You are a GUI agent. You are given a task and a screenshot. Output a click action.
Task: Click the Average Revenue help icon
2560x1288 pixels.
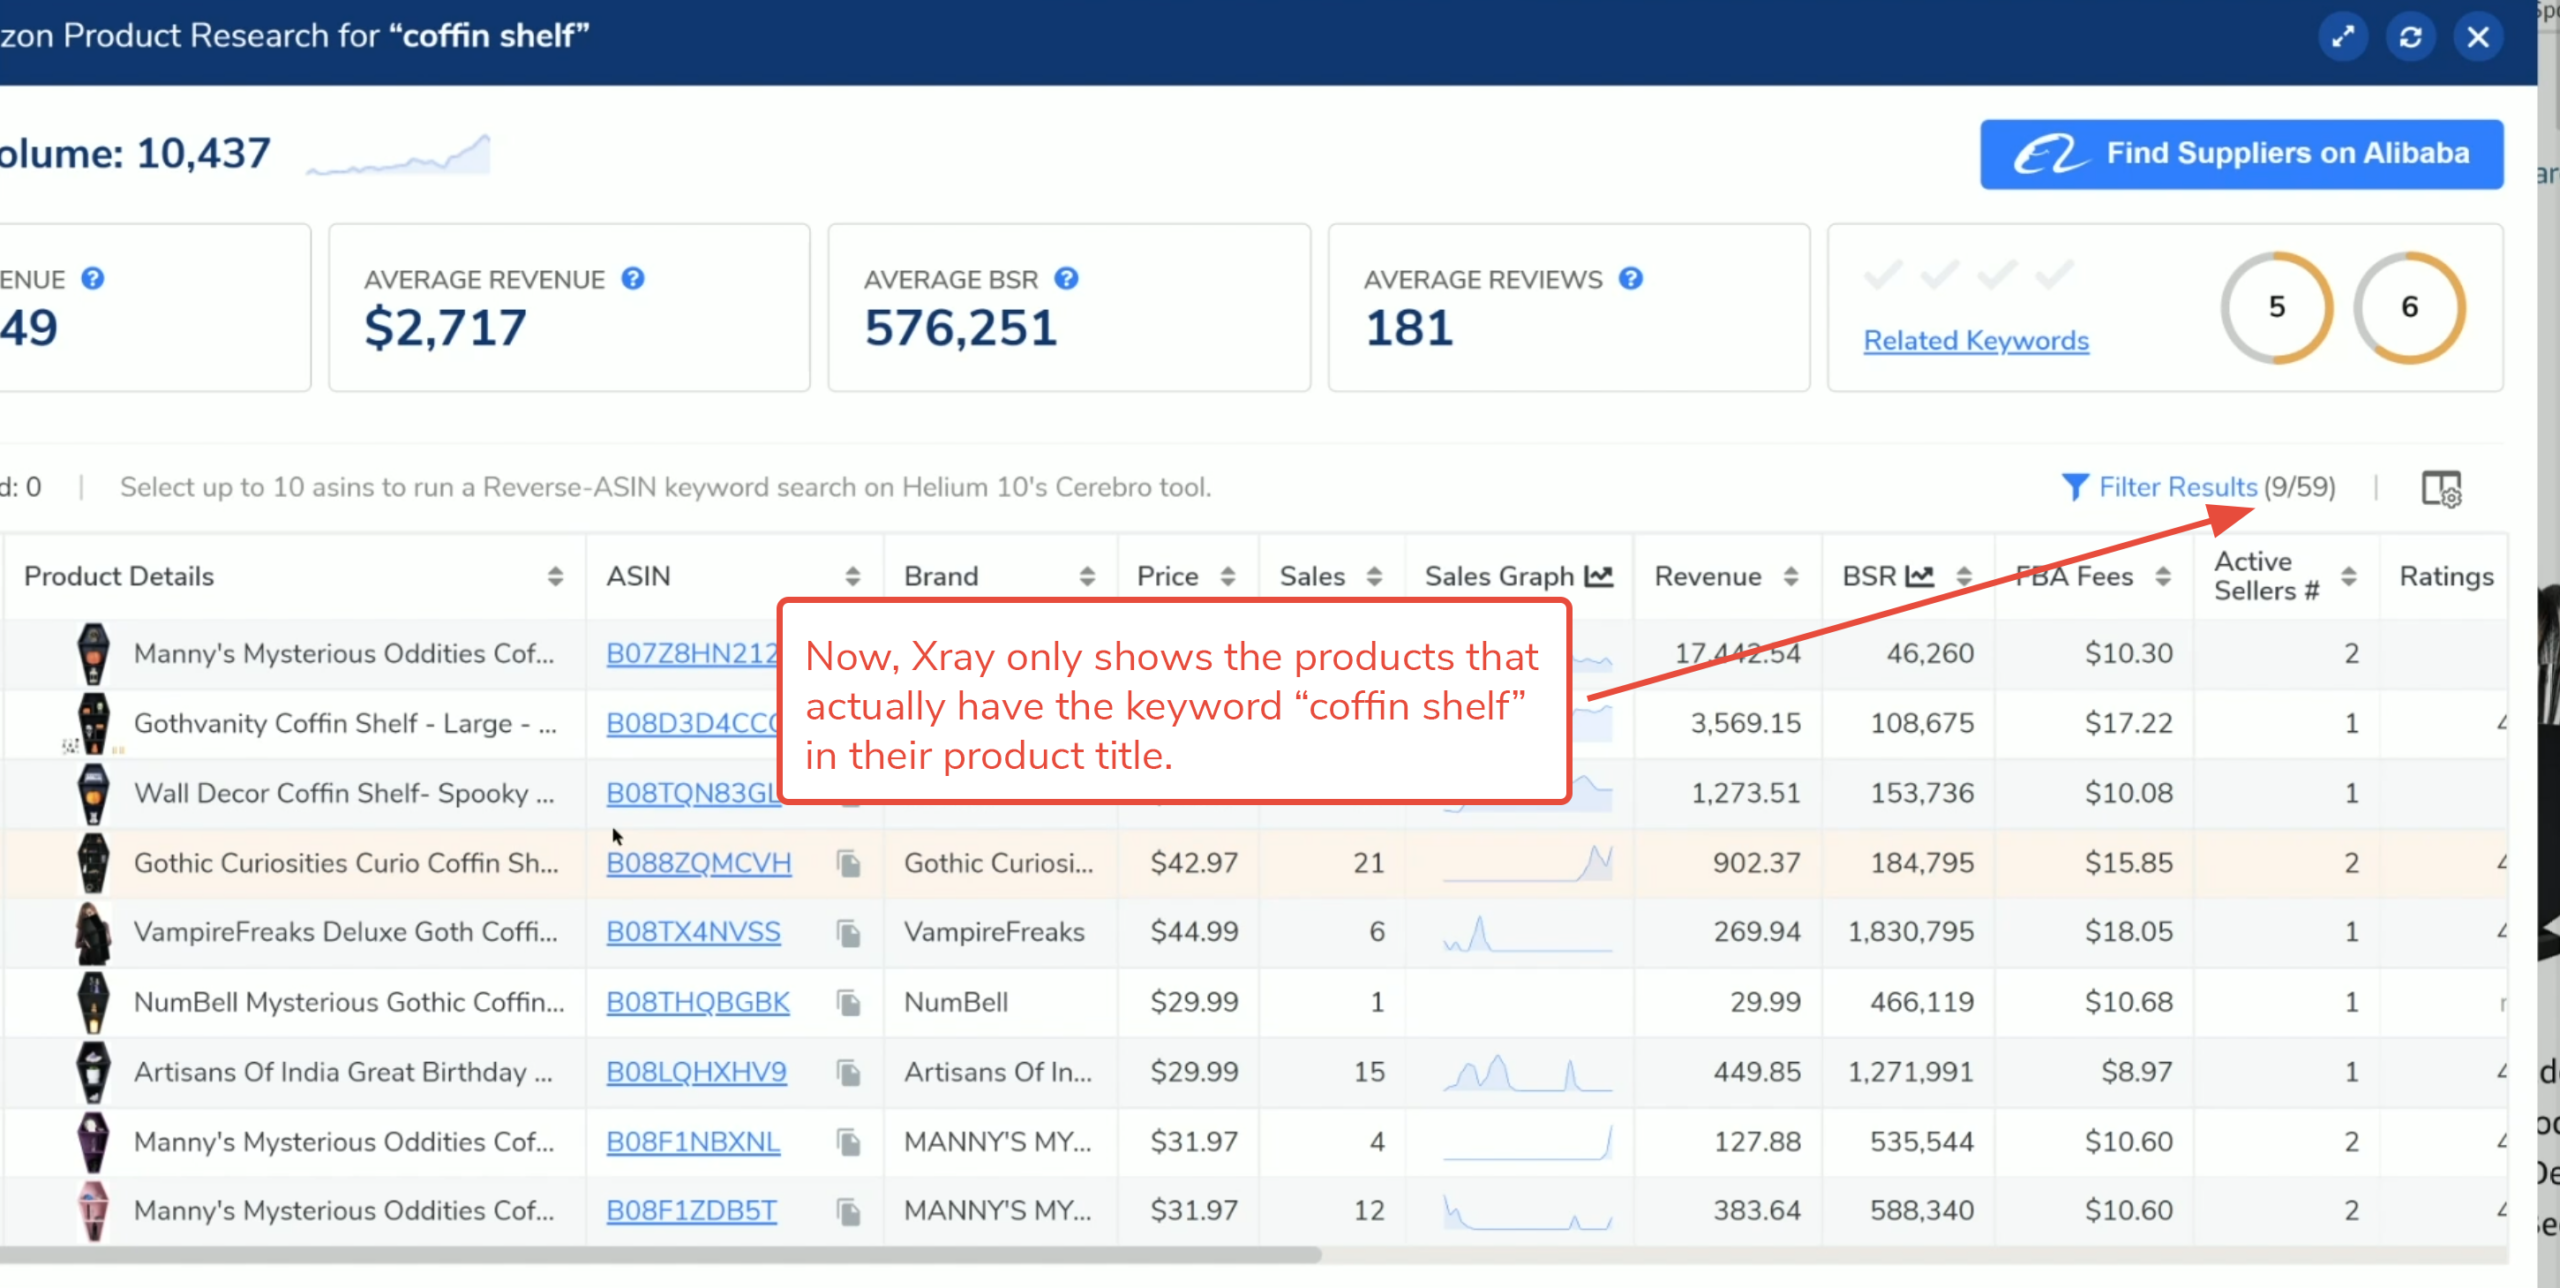point(632,279)
